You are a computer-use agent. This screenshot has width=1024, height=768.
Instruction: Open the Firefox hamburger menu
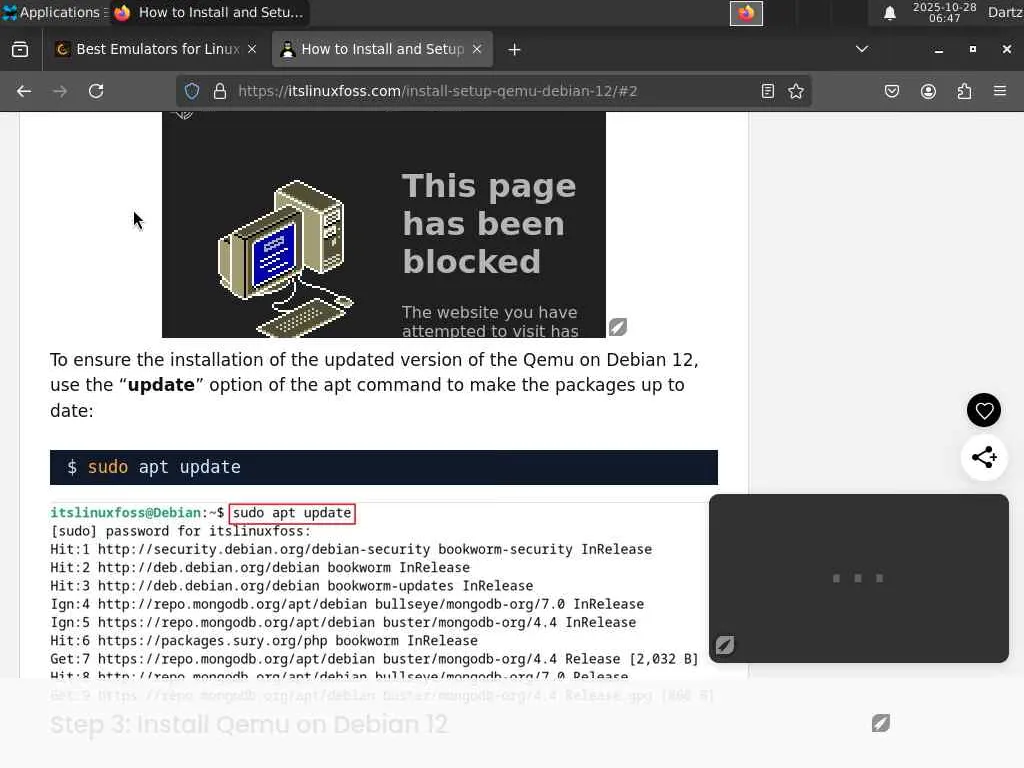(x=1000, y=91)
